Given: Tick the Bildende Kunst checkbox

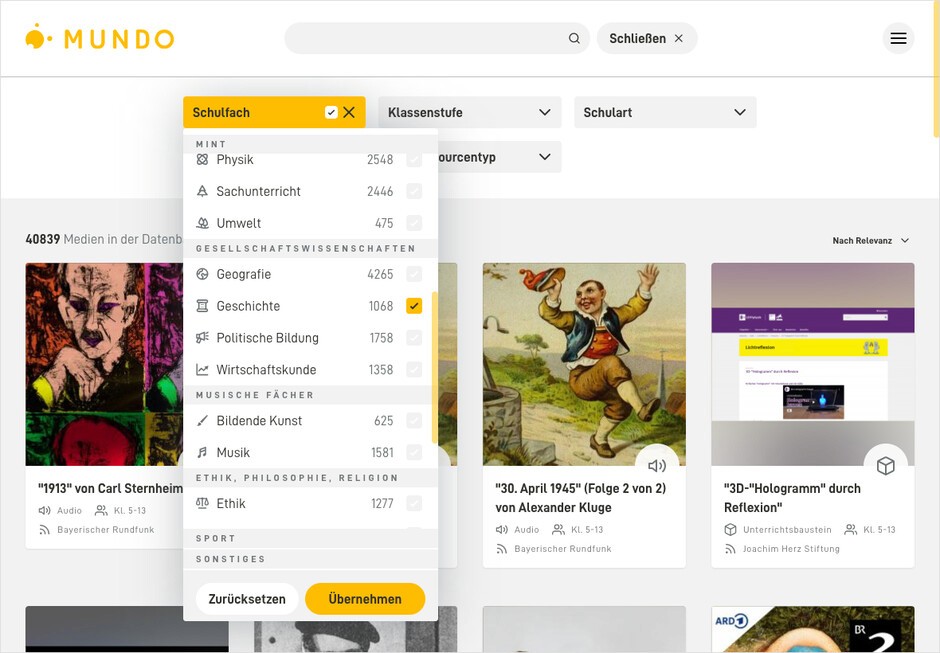Looking at the screenshot, I should (414, 420).
